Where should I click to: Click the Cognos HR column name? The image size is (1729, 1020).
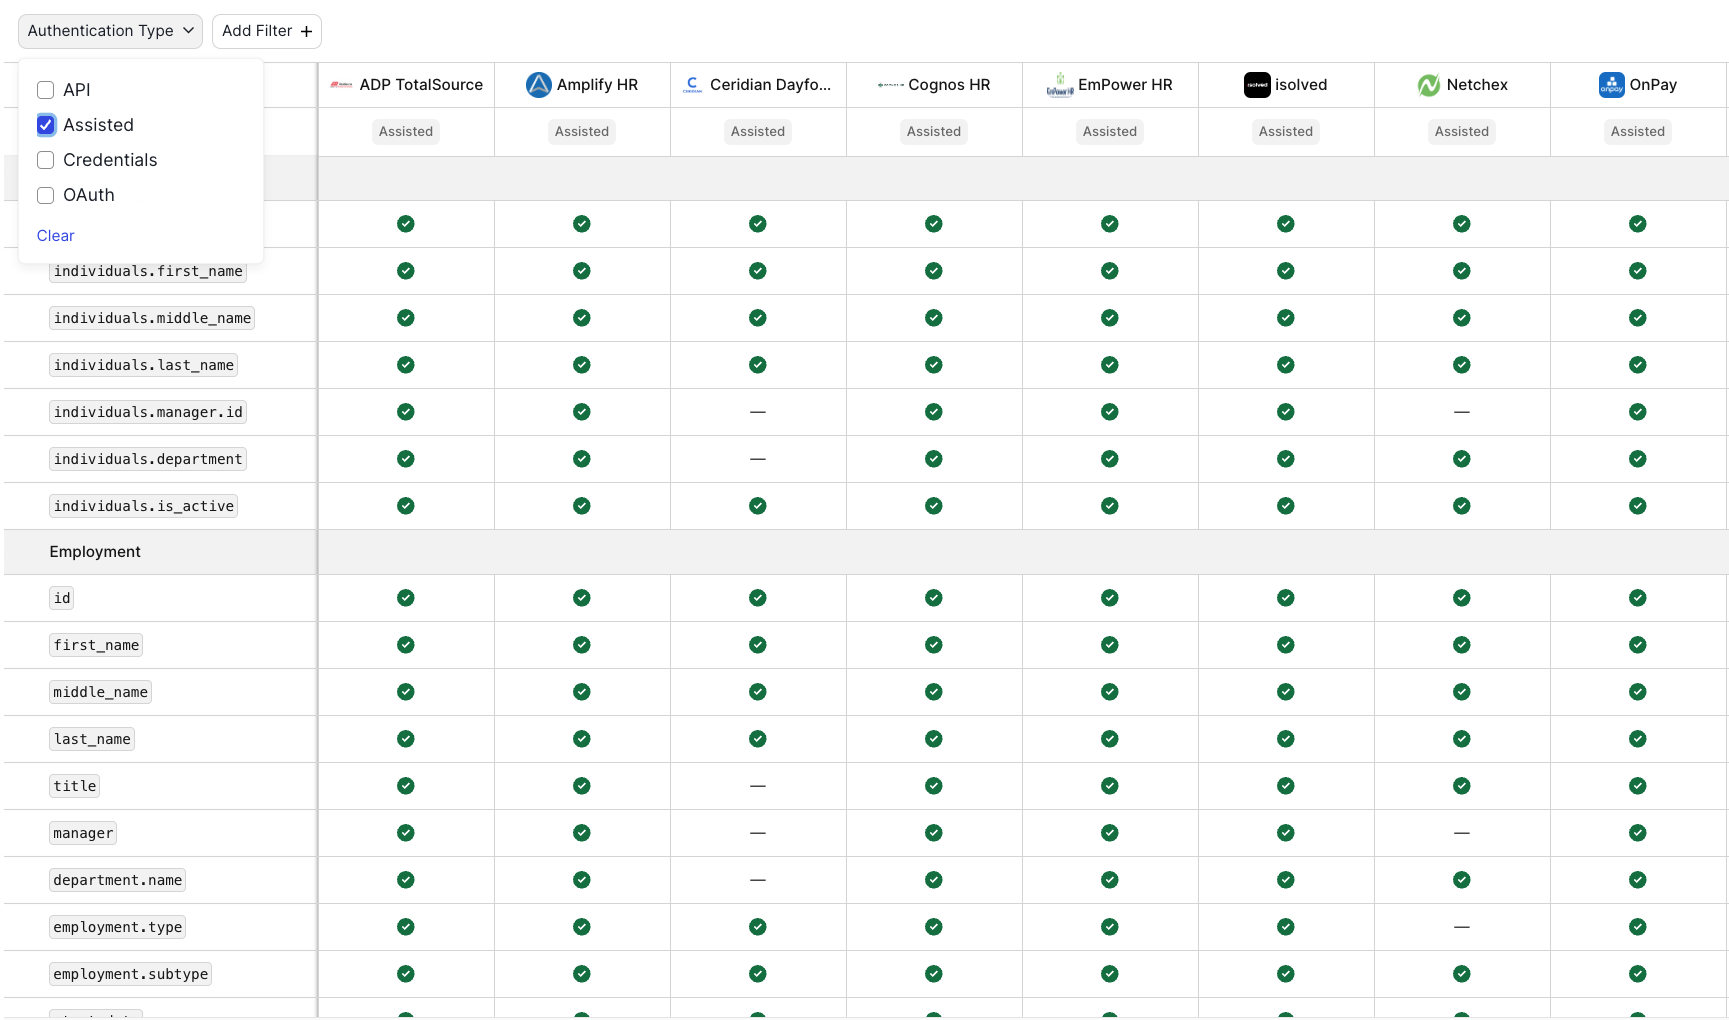949,85
